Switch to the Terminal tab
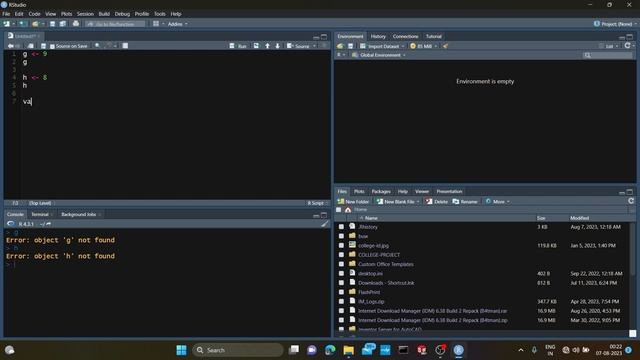 coord(40,214)
